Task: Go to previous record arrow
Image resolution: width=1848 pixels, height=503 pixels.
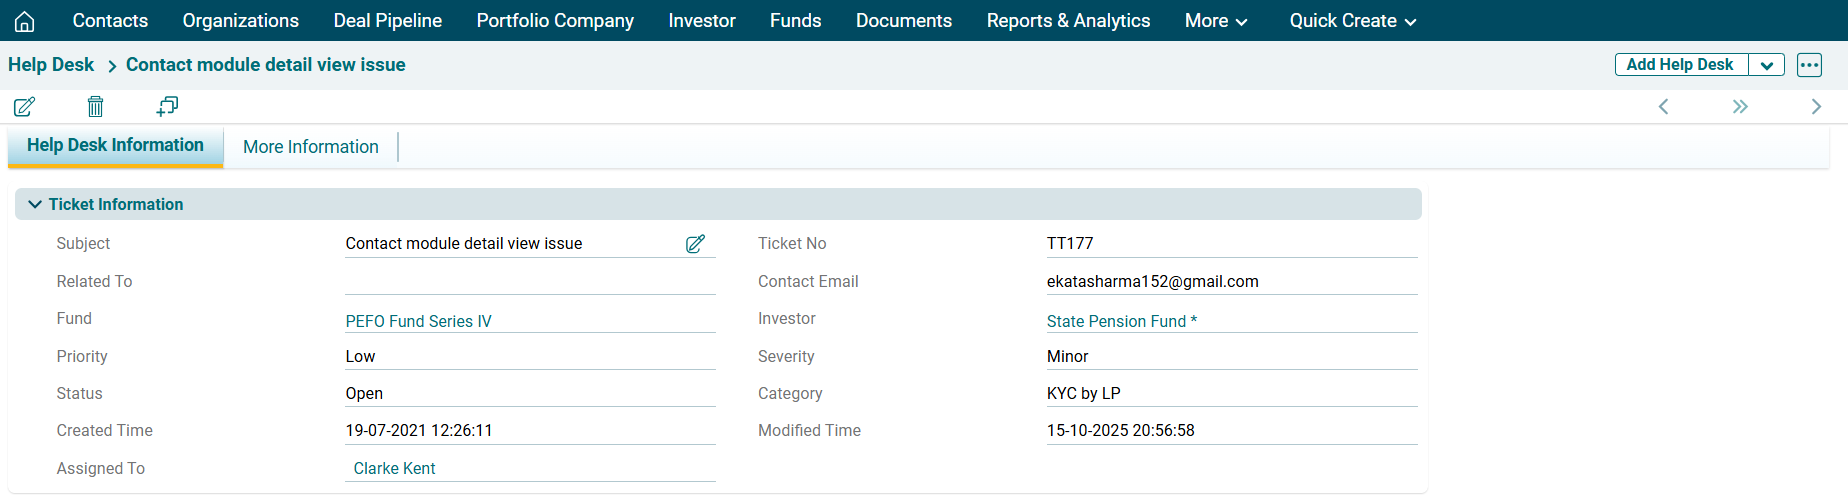Action: pos(1664,106)
